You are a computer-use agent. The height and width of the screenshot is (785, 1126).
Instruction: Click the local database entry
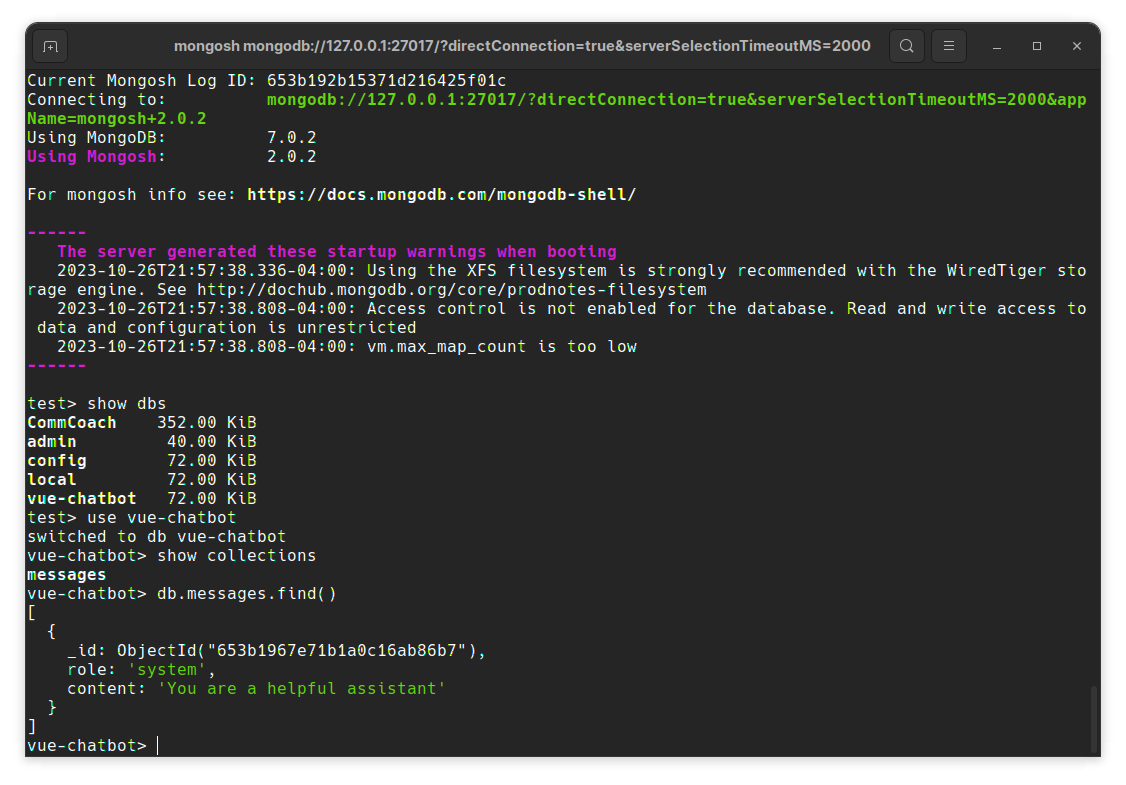click(x=51, y=479)
